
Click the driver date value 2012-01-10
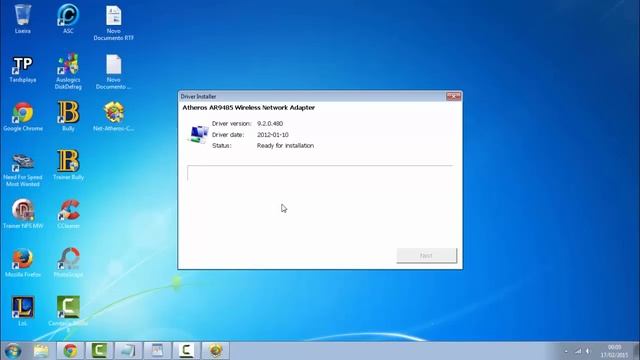[273, 135]
